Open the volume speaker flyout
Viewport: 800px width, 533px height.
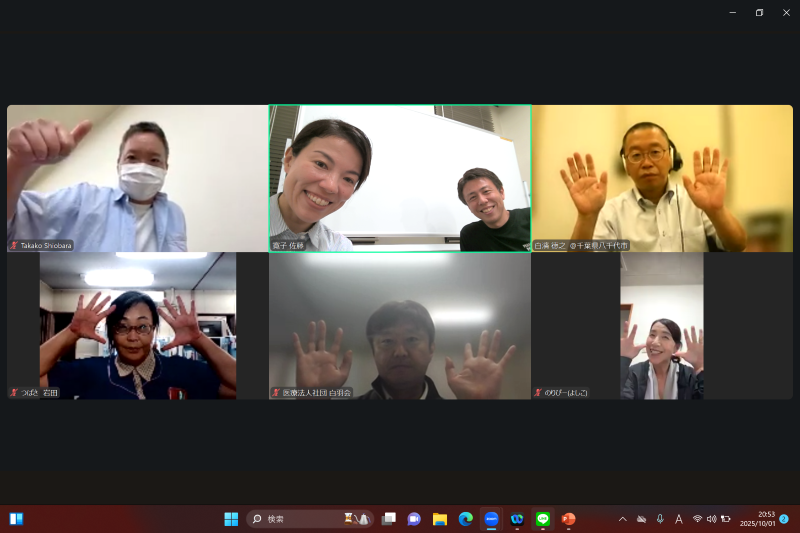(x=711, y=519)
